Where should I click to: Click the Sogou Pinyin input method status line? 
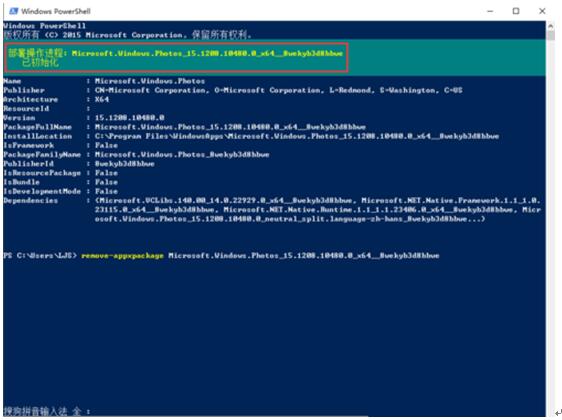click(47, 411)
